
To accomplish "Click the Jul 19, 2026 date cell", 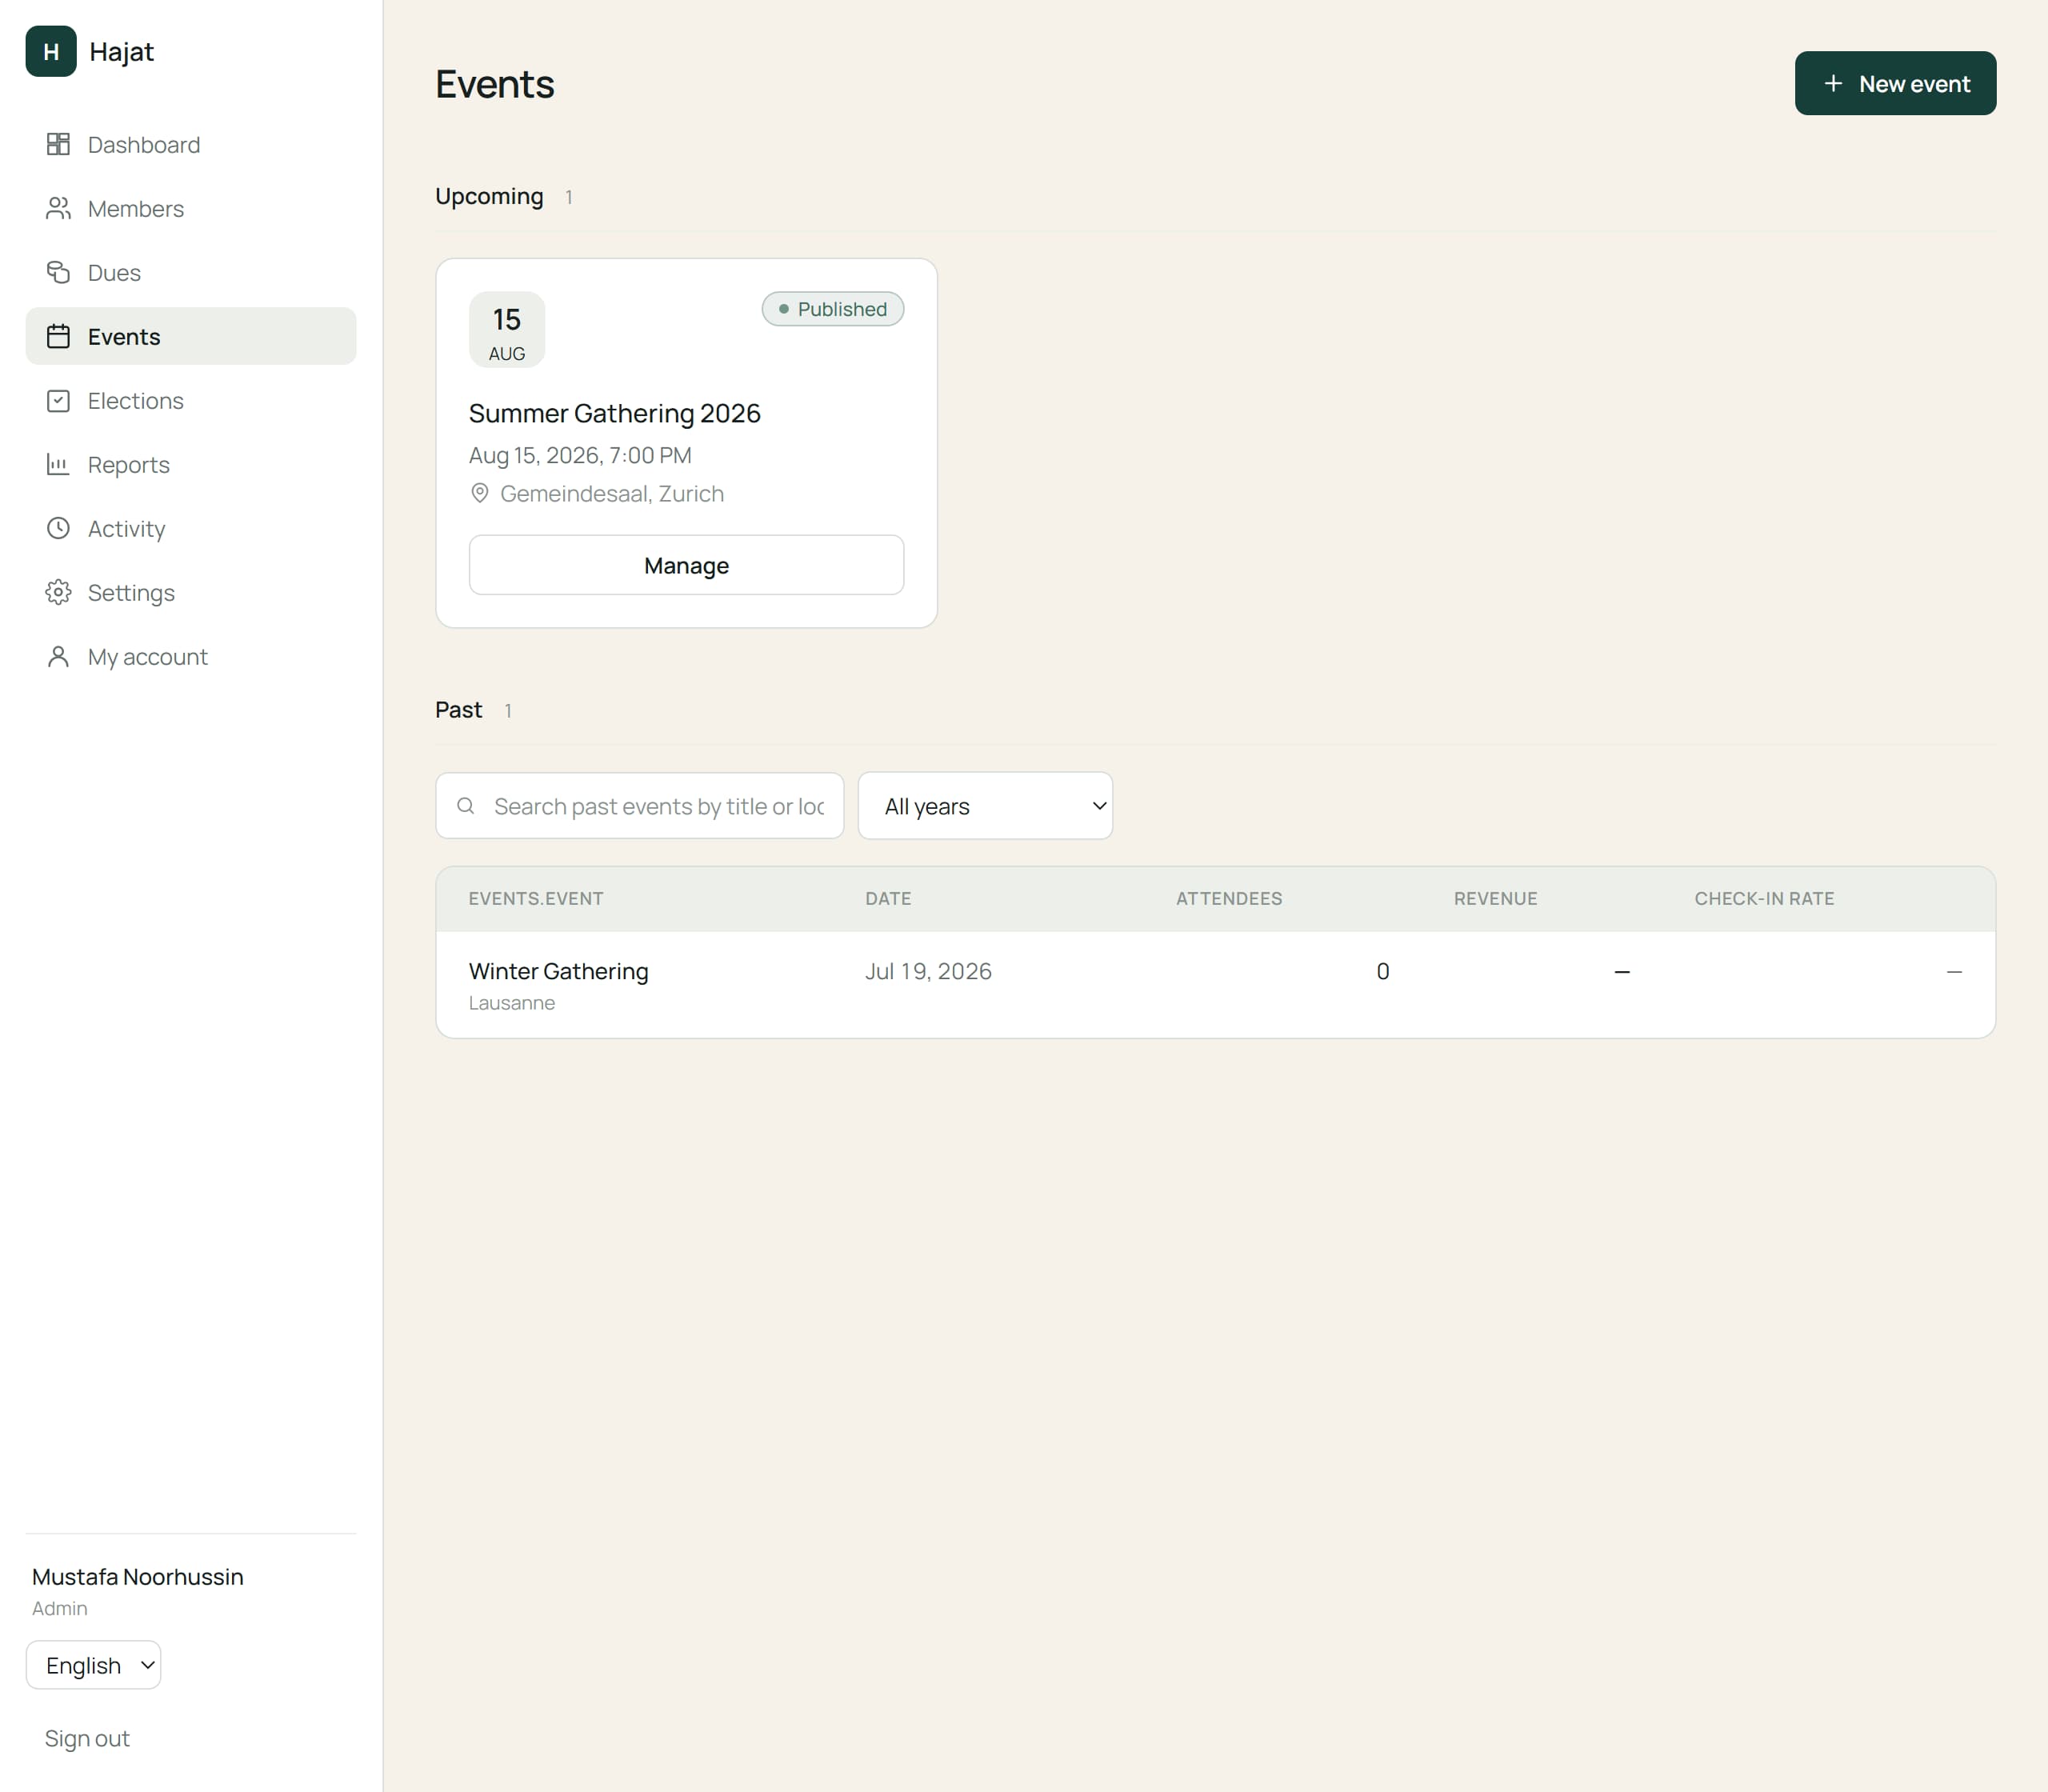I will 928,971.
